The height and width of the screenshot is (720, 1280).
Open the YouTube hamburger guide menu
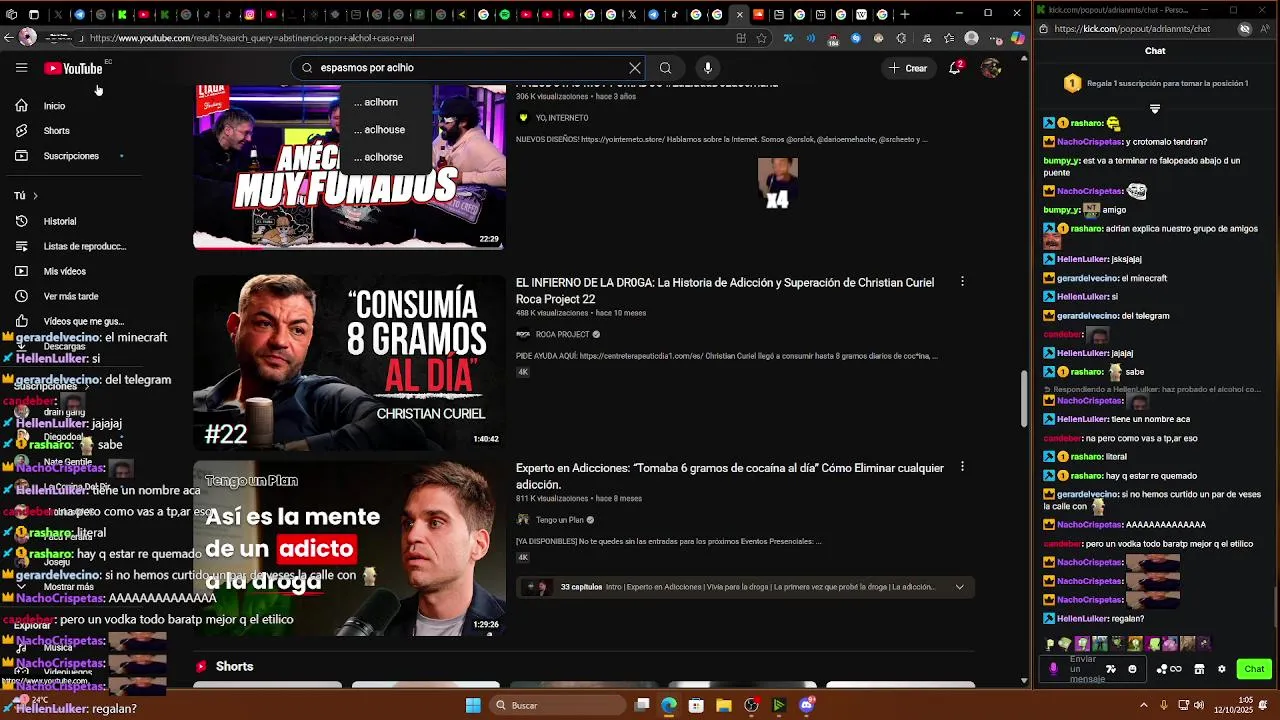point(21,68)
